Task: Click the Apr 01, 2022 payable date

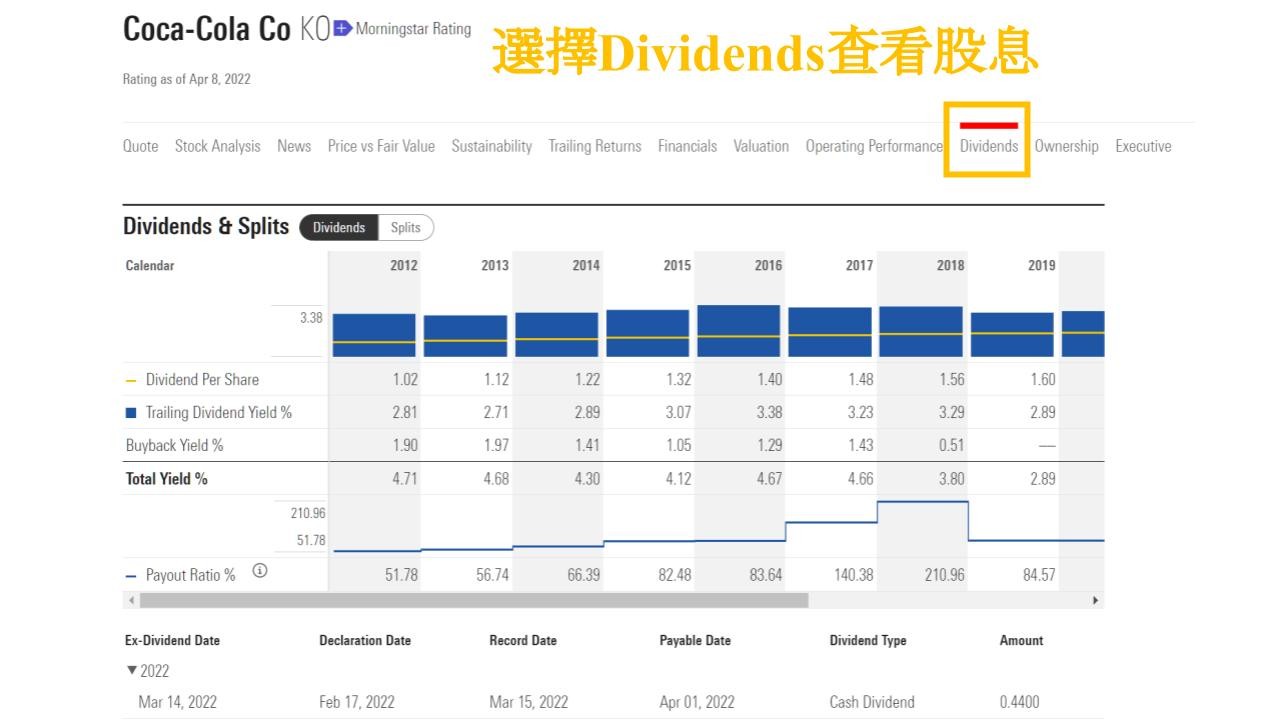Action: tap(697, 702)
